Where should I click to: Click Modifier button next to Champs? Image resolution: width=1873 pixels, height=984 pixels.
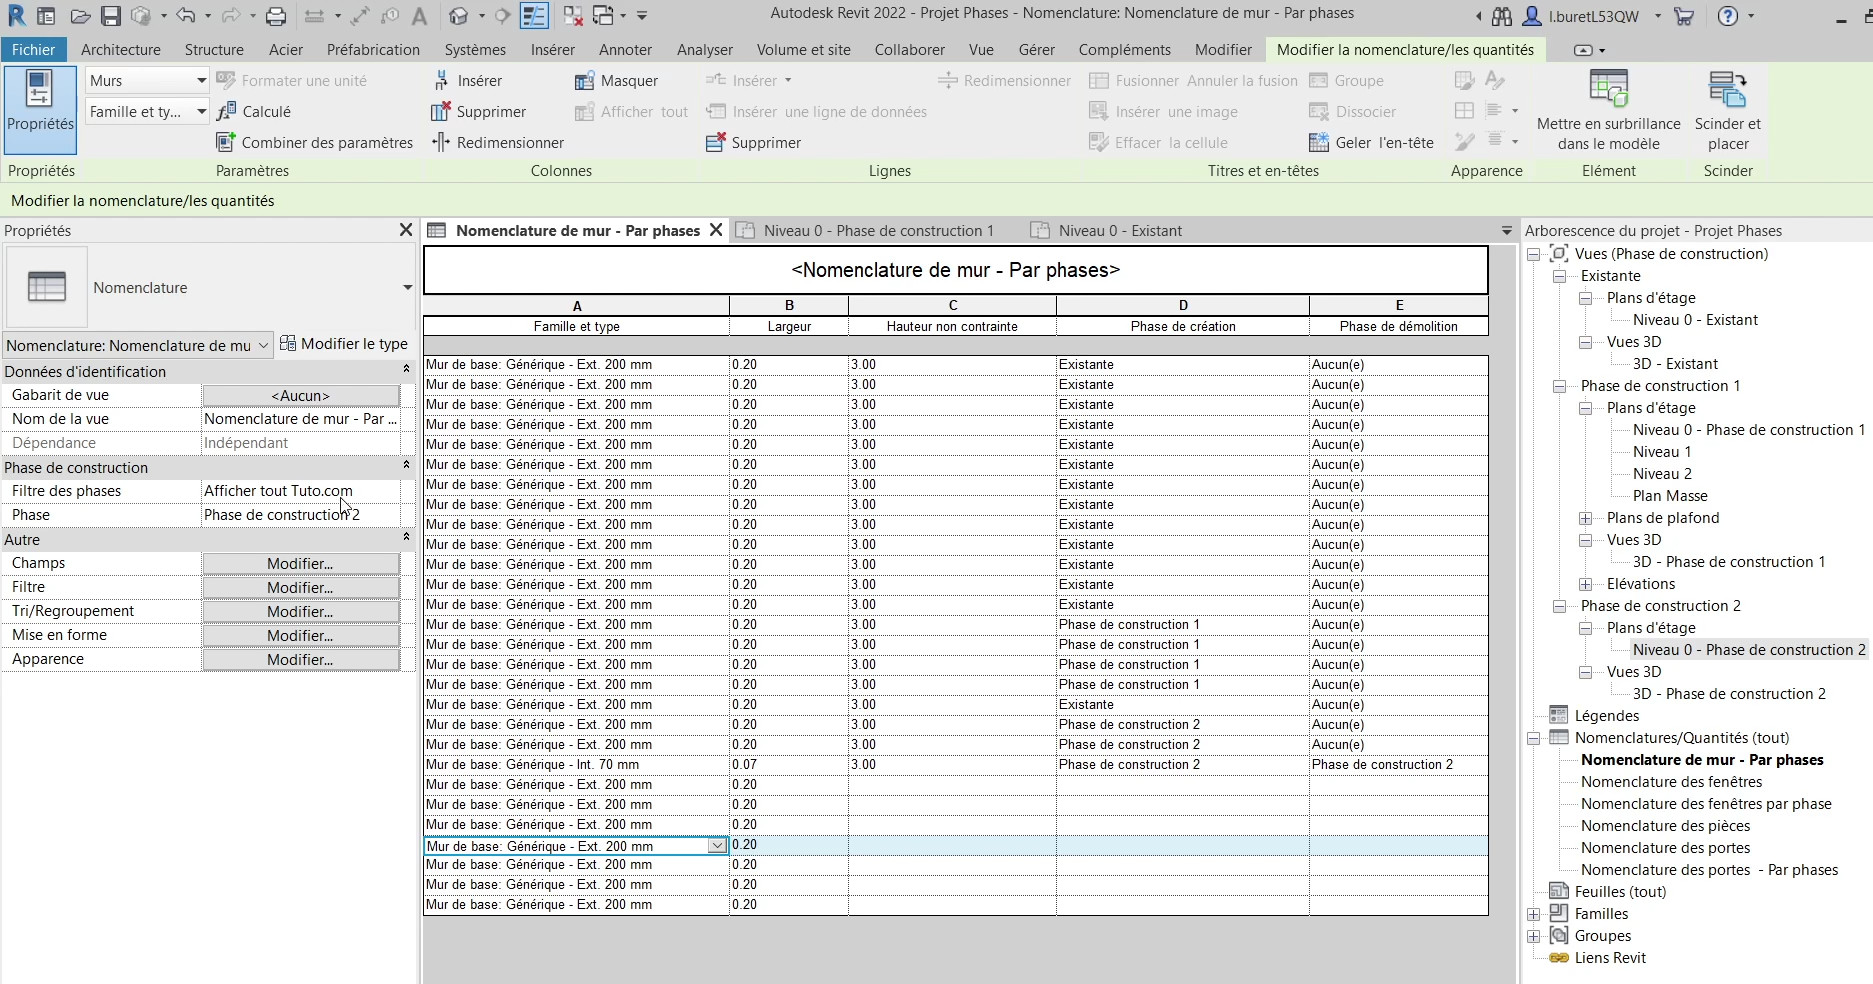click(300, 564)
